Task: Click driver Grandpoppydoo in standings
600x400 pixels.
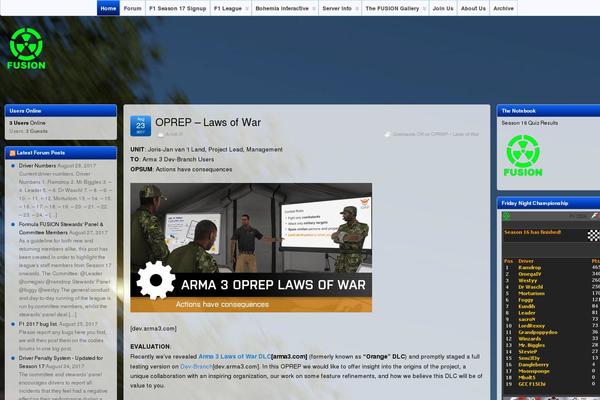Action: [x=538, y=332]
